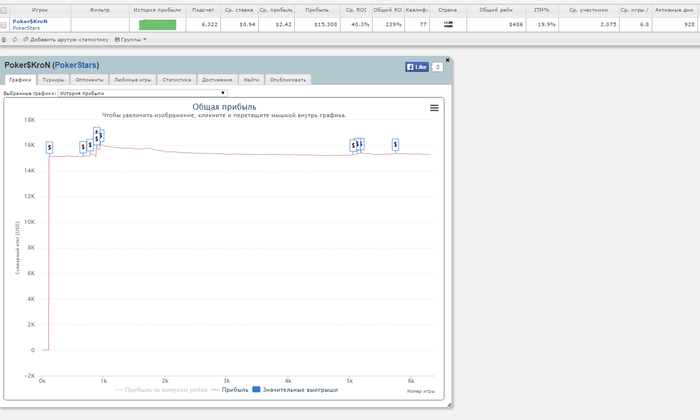700x420 pixels.
Task: Click 'Добавить другую статистику' link
Action: tap(66, 40)
